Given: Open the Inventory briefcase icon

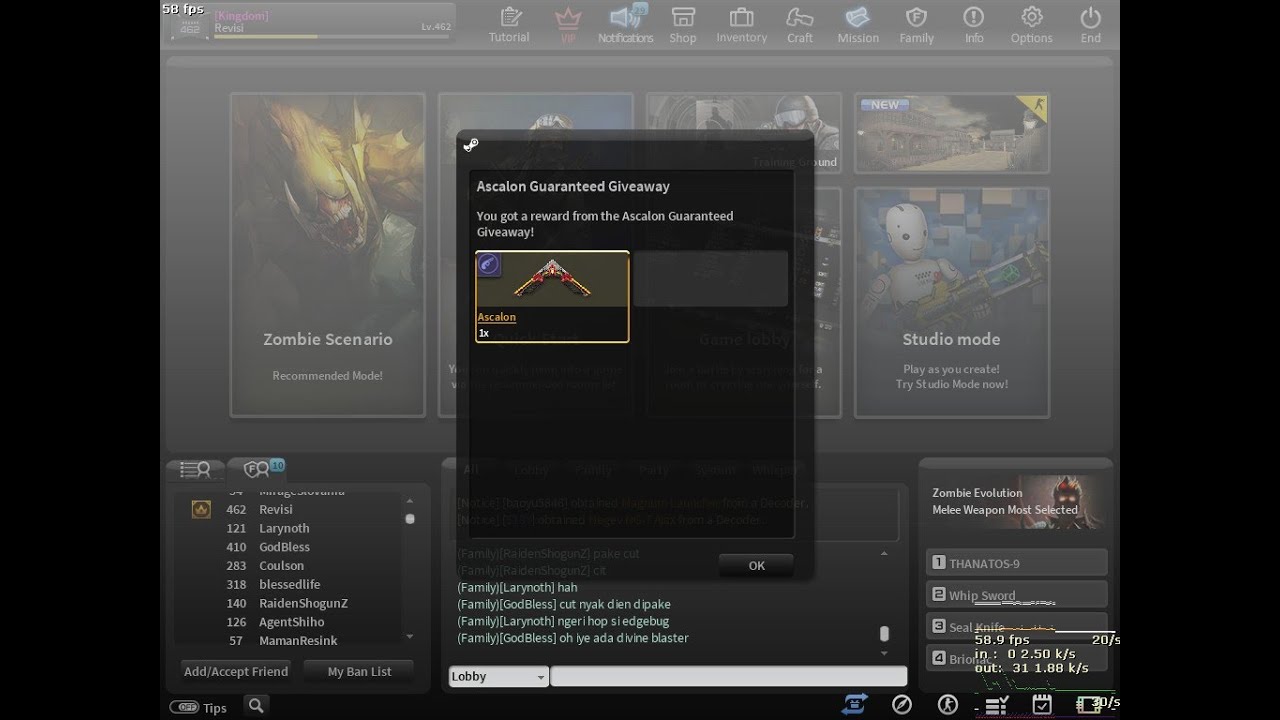Looking at the screenshot, I should click(741, 17).
